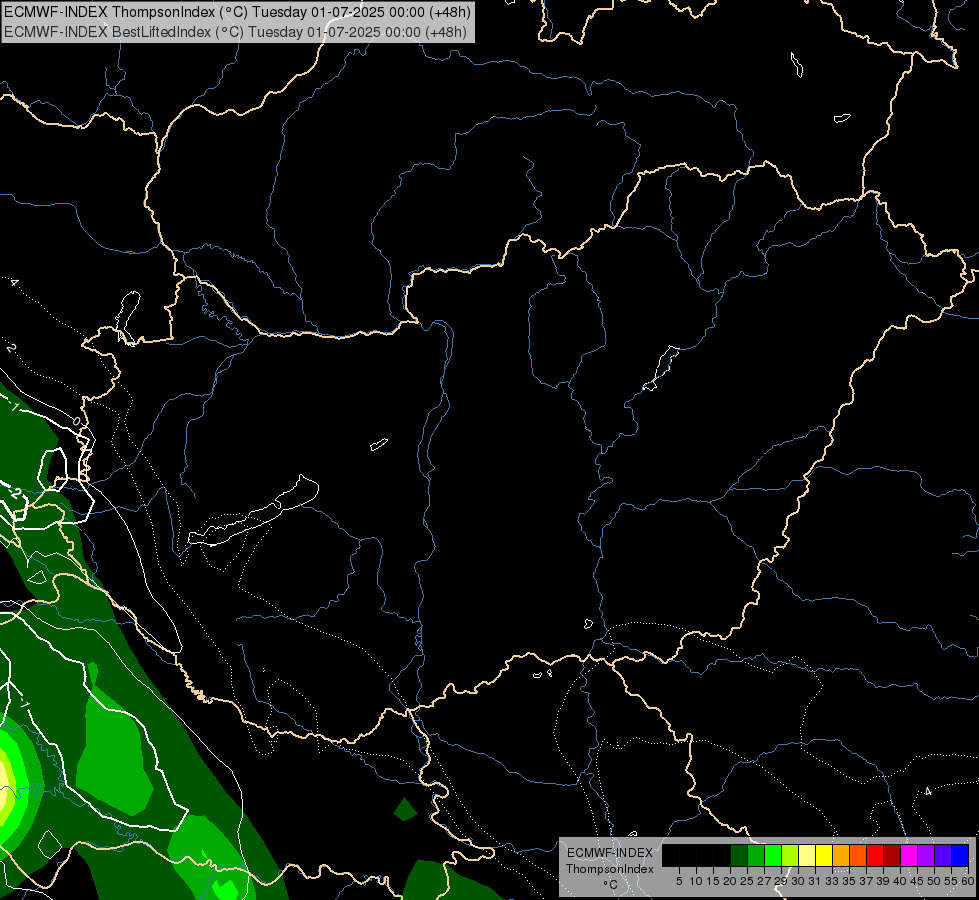Viewport: 979px width, 900px height.
Task: Click the '20' value on the legend scale
Action: 730,881
